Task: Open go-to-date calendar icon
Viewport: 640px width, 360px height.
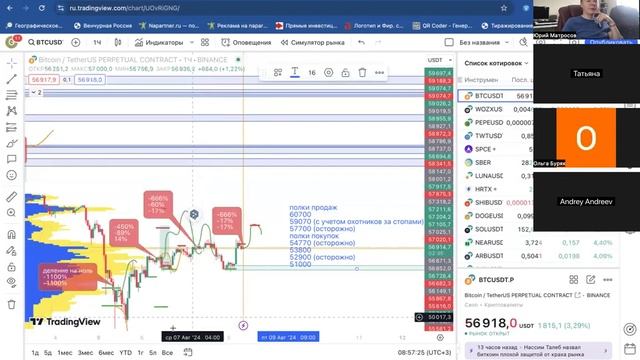Action: (188, 352)
